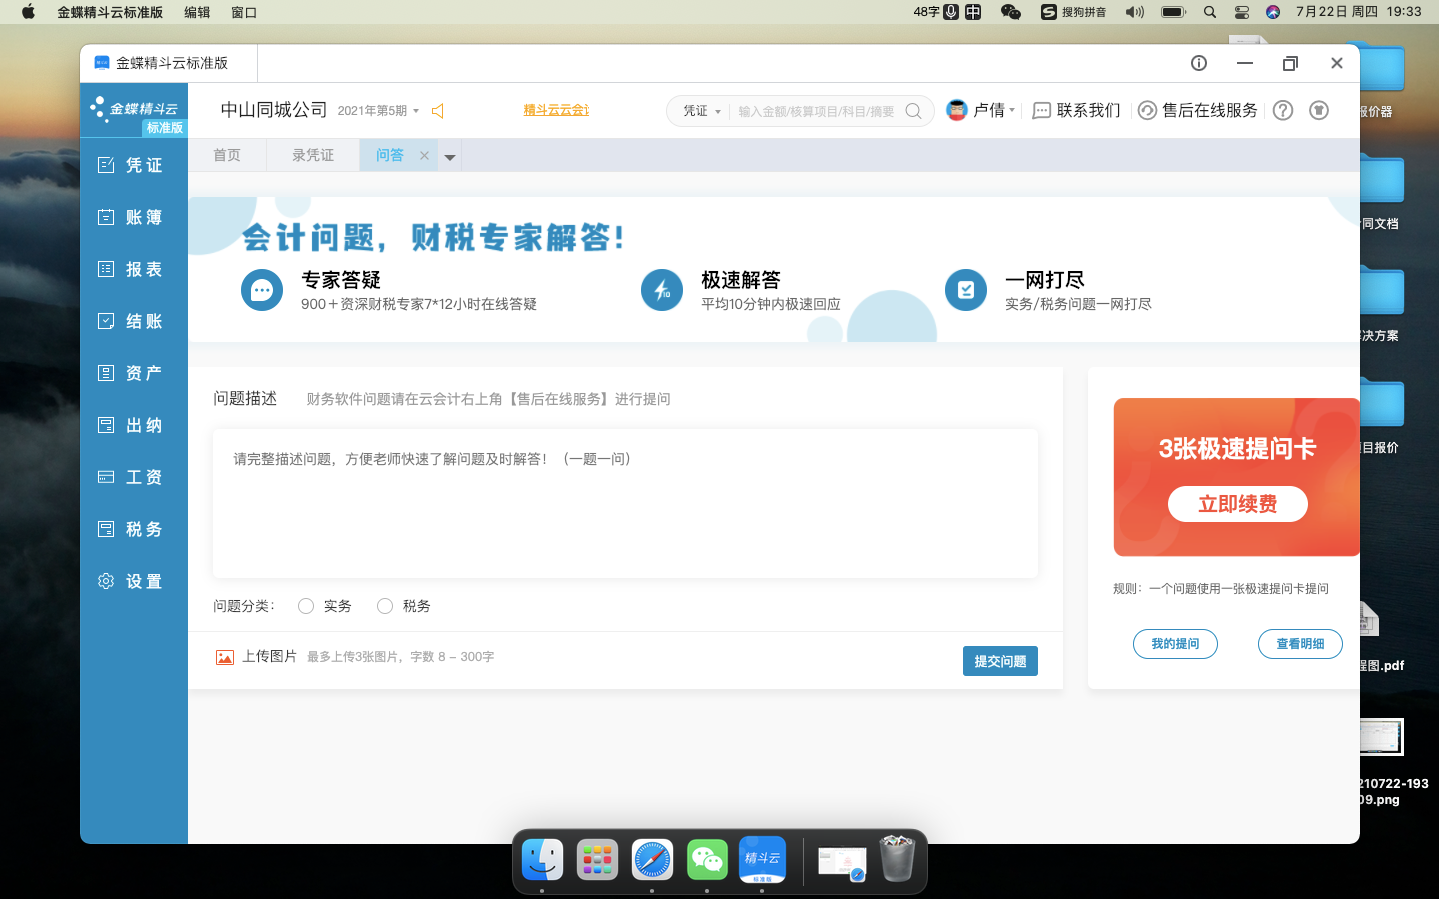Viewport: 1439px width, 899px height.
Task: Open the 报表 sidebar module
Action: (131, 269)
